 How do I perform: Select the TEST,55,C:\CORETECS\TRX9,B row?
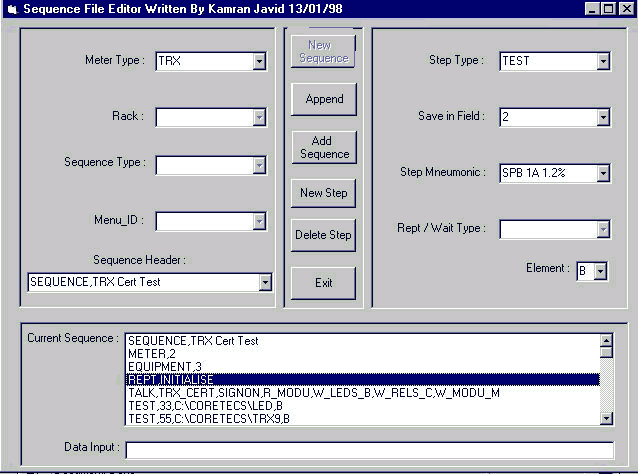tap(363, 419)
